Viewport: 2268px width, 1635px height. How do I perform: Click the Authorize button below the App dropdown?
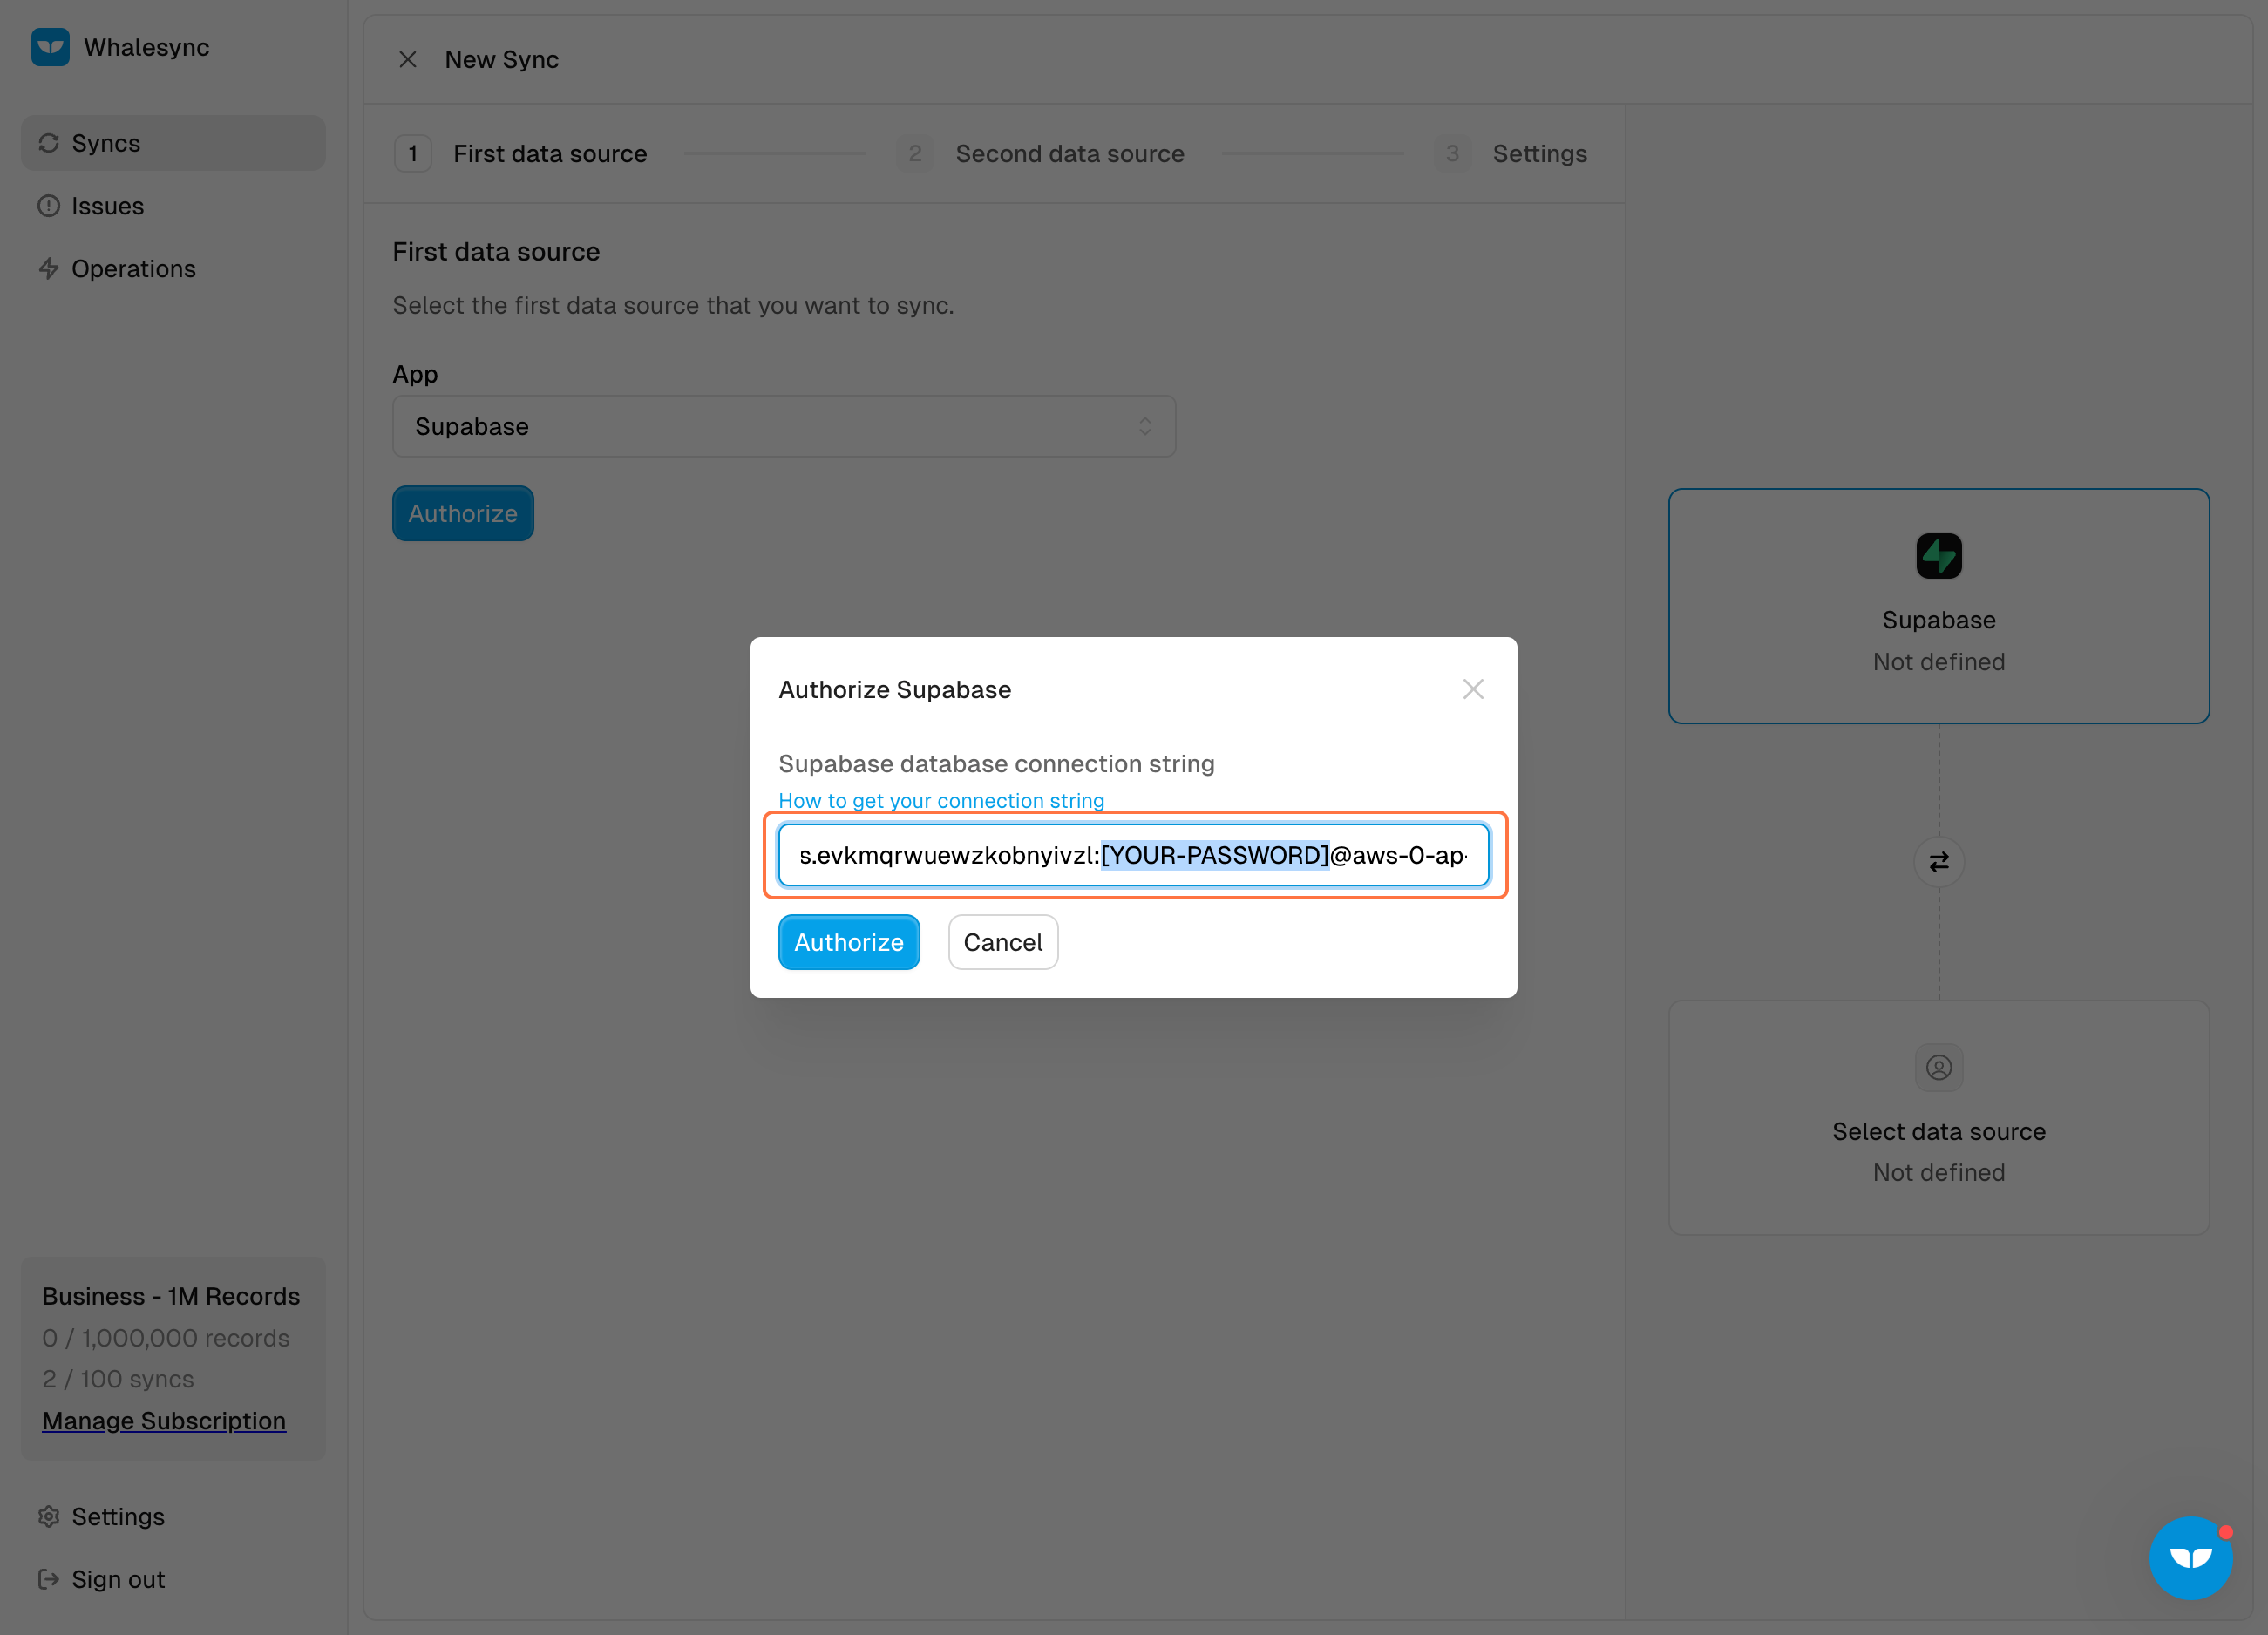tap(463, 514)
